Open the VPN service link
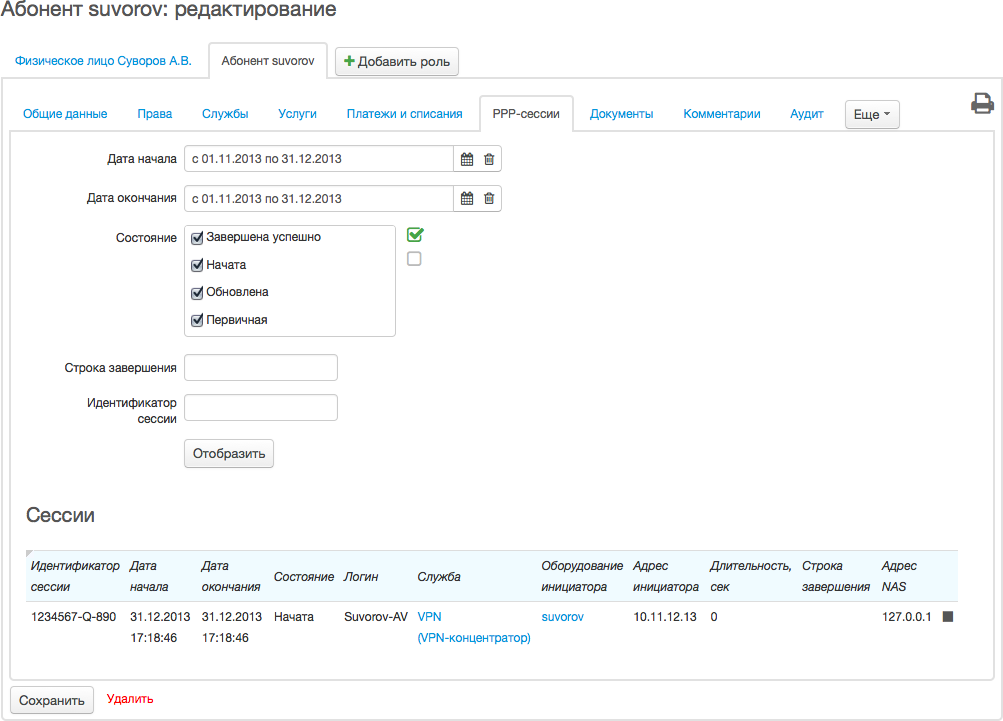The height and width of the screenshot is (721, 1003). [429, 617]
